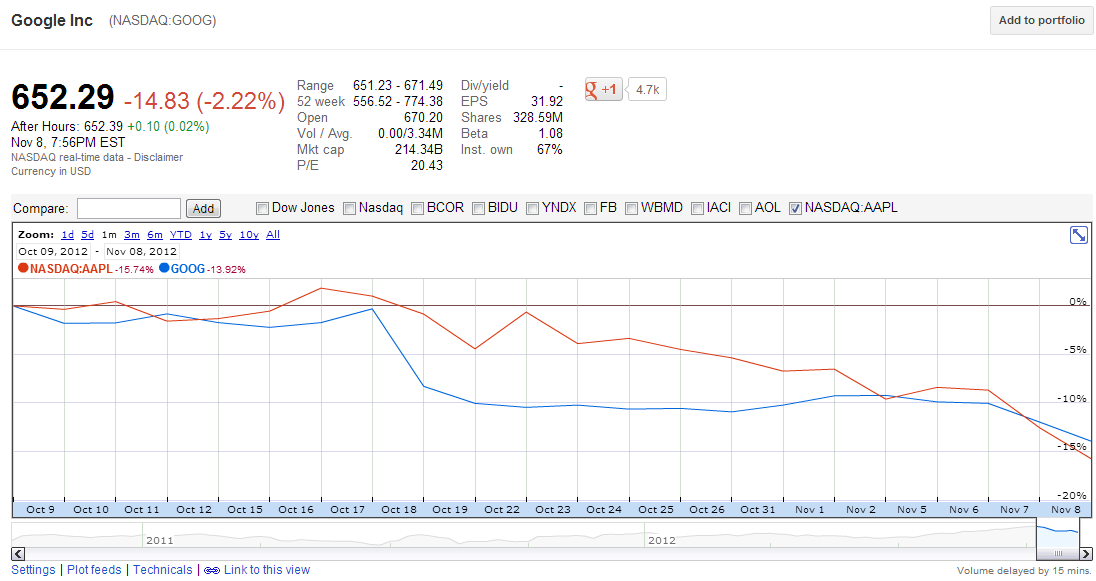Open the Settings link
The image size is (1096, 581).
coord(33,570)
